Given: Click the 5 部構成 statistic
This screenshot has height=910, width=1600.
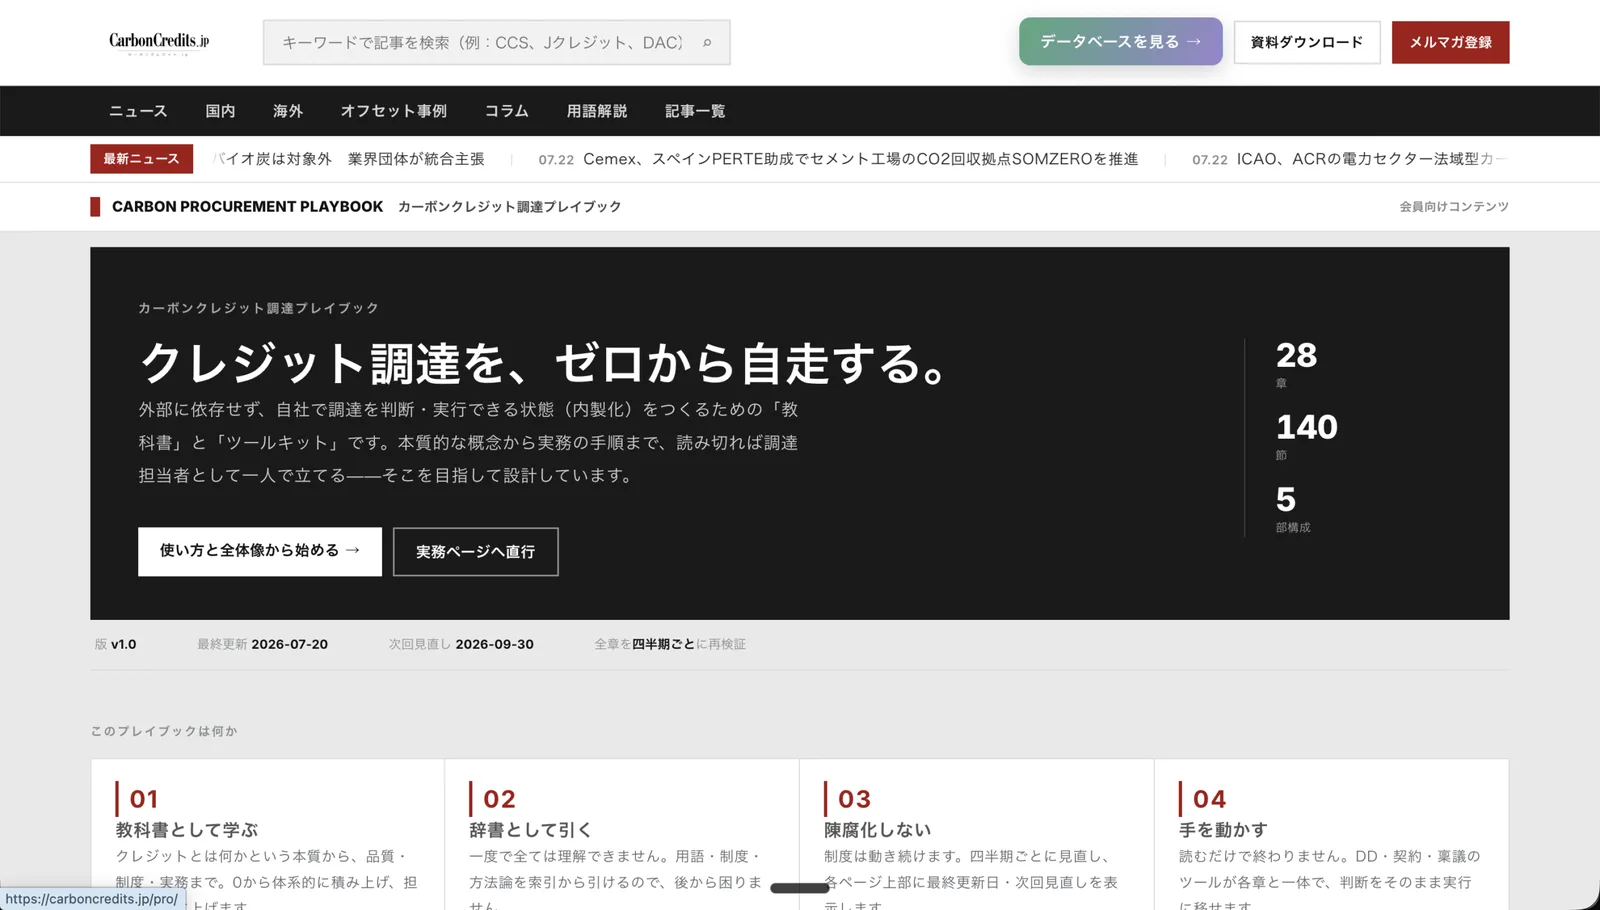Looking at the screenshot, I should [x=1292, y=508].
